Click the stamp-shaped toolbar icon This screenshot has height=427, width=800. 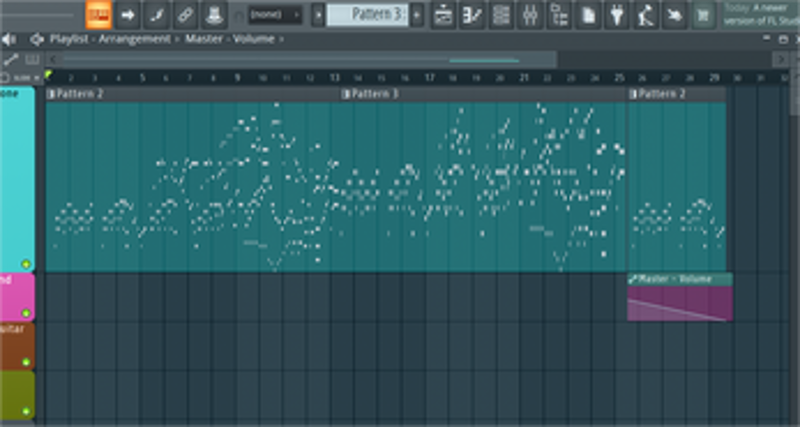point(215,15)
